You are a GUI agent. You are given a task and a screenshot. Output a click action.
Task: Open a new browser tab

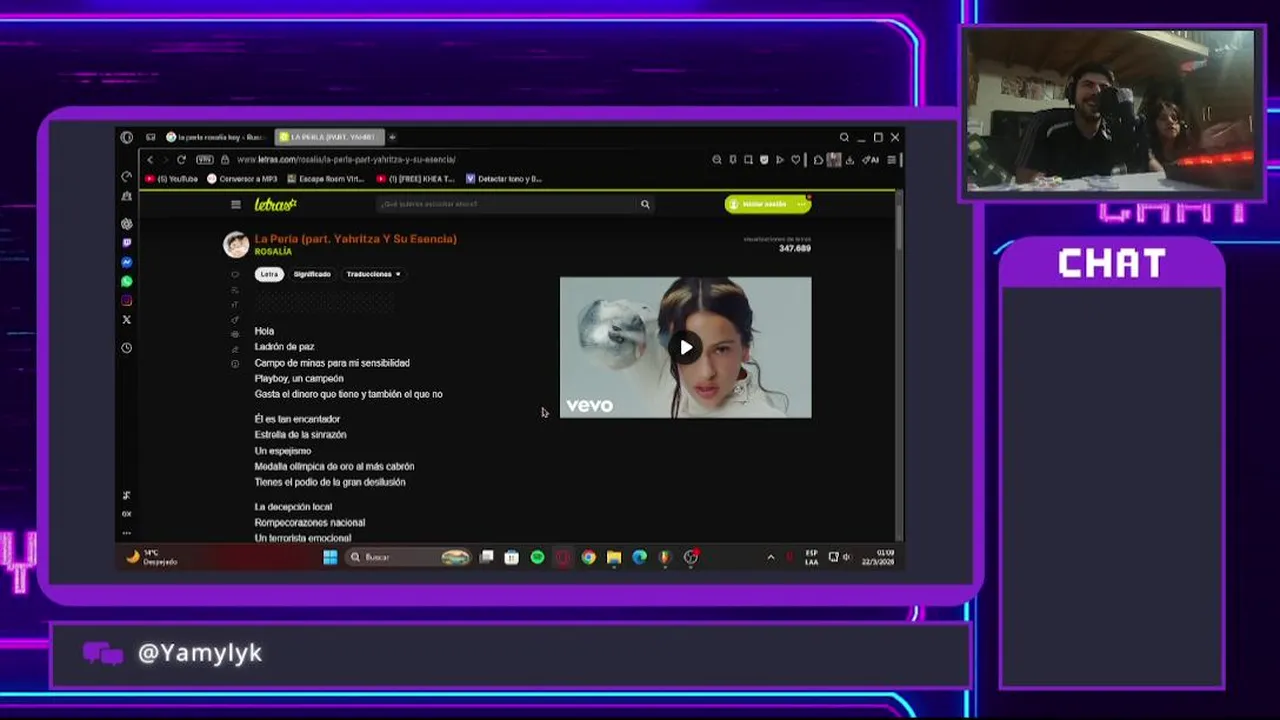(x=392, y=137)
